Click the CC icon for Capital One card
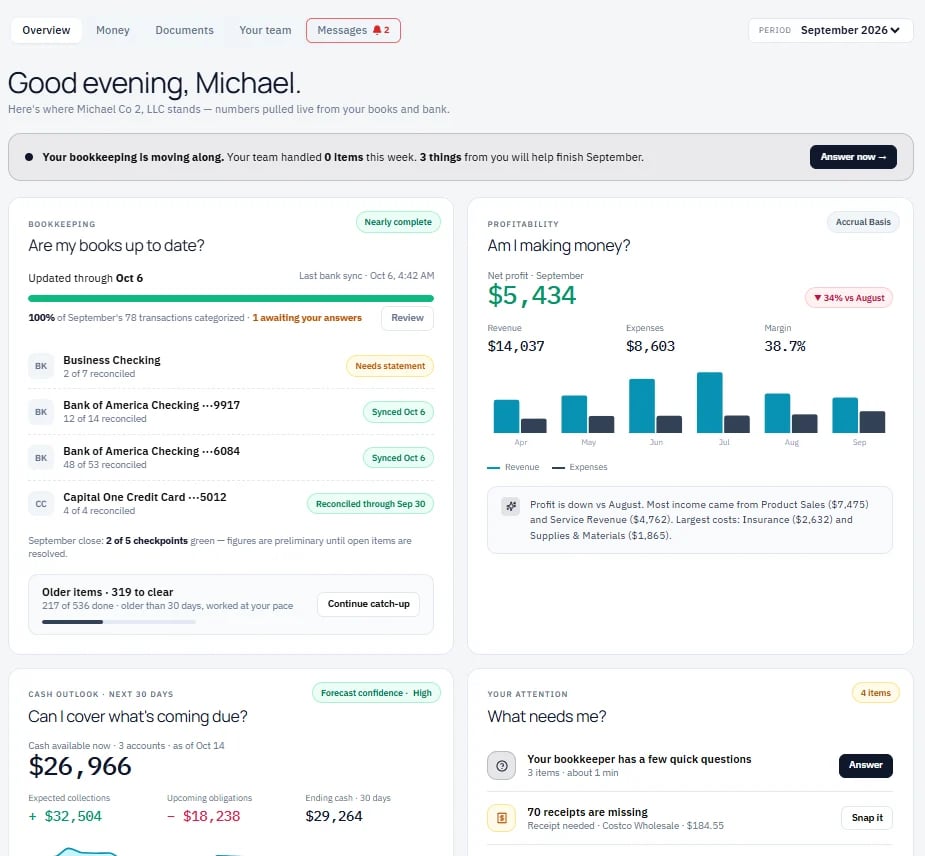Viewport: 925px width, 856px height. [41, 504]
